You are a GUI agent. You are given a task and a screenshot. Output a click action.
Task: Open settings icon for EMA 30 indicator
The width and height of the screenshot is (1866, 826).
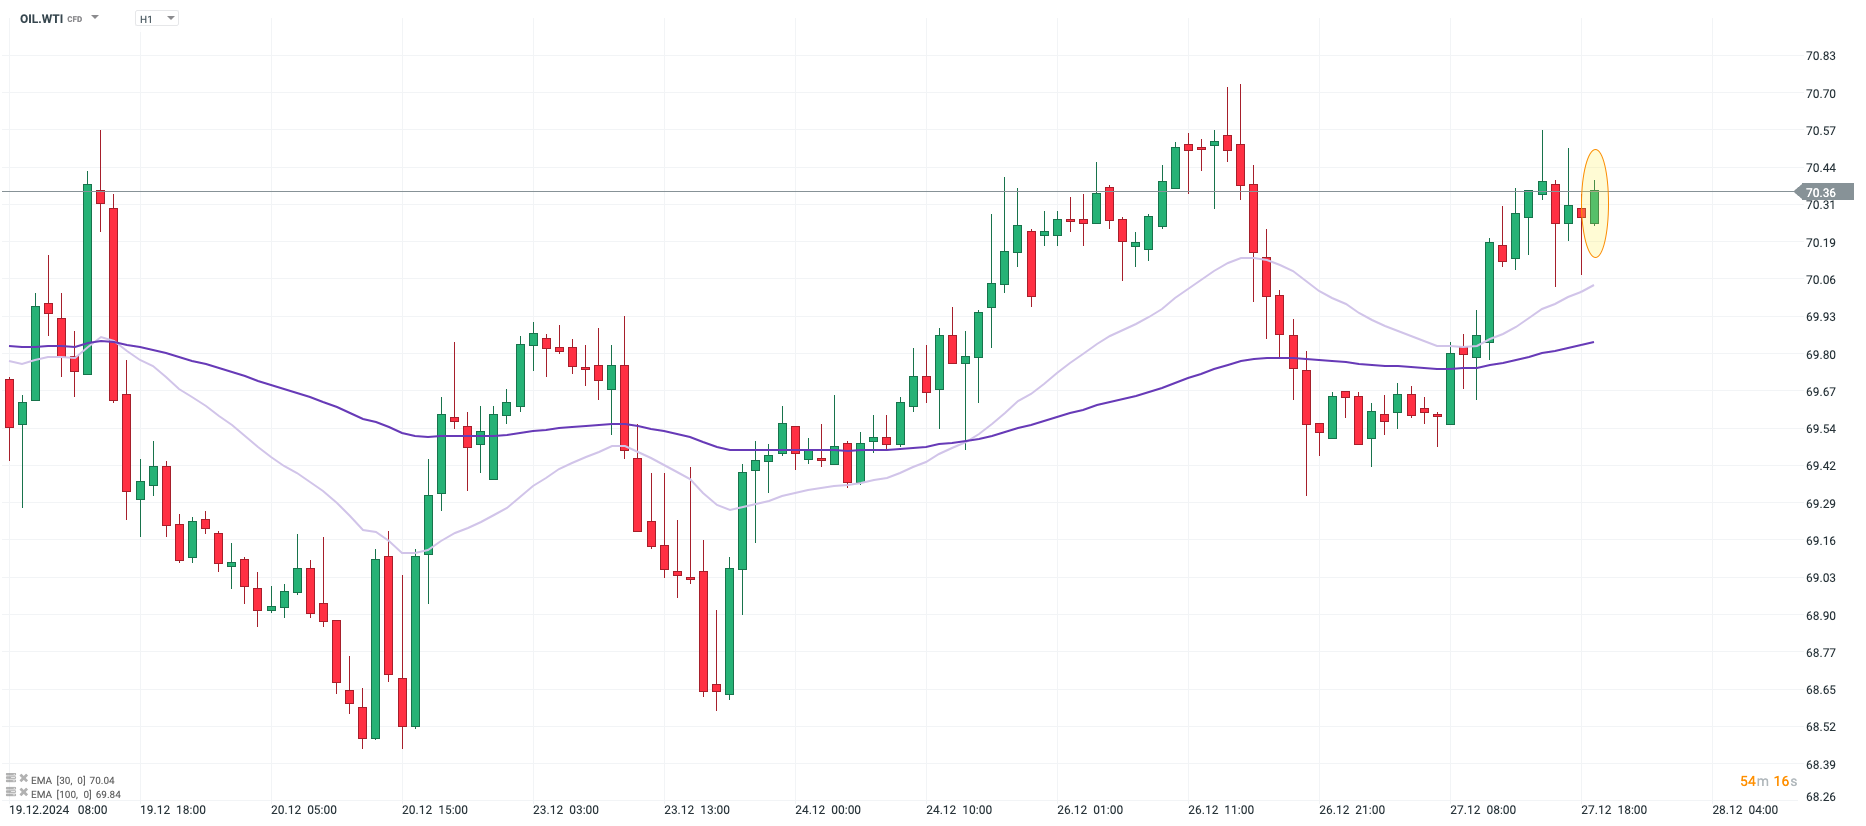(11, 778)
